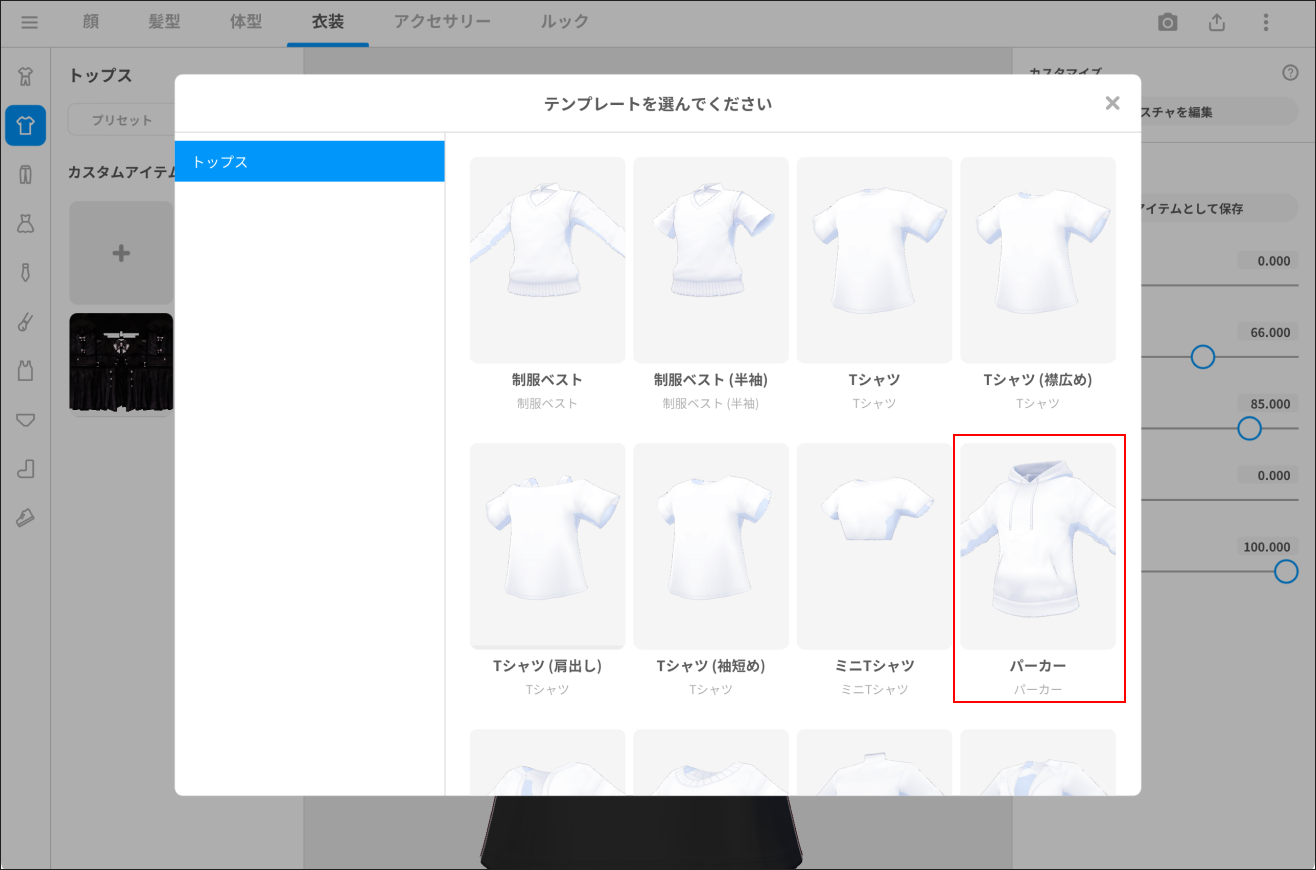Select the dress one-piece sidebar icon

pyautogui.click(x=26, y=223)
